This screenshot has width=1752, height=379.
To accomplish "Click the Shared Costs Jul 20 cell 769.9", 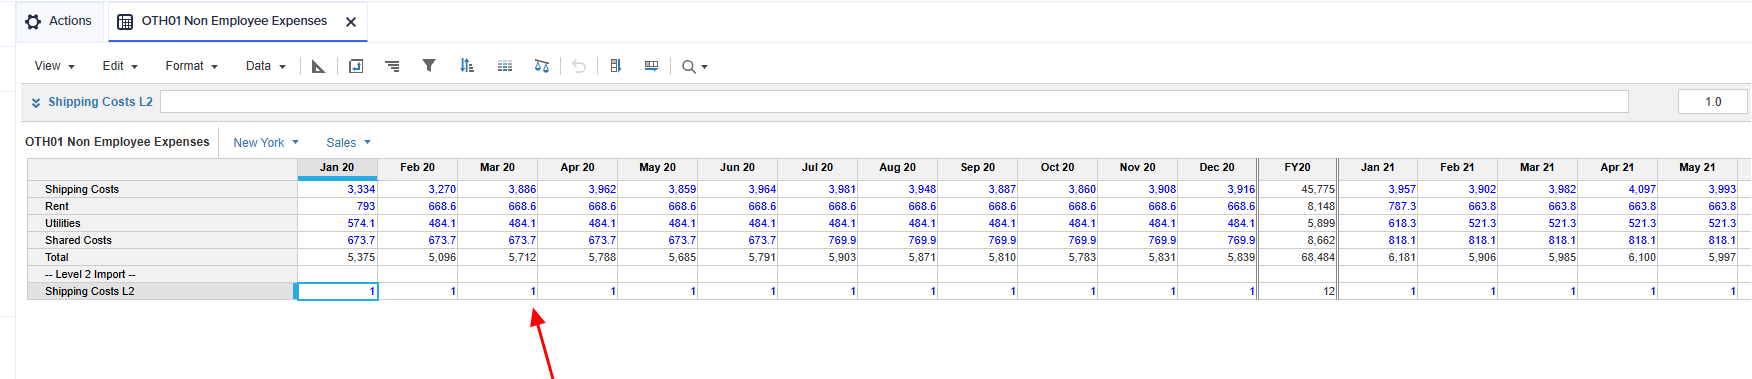I will point(818,240).
